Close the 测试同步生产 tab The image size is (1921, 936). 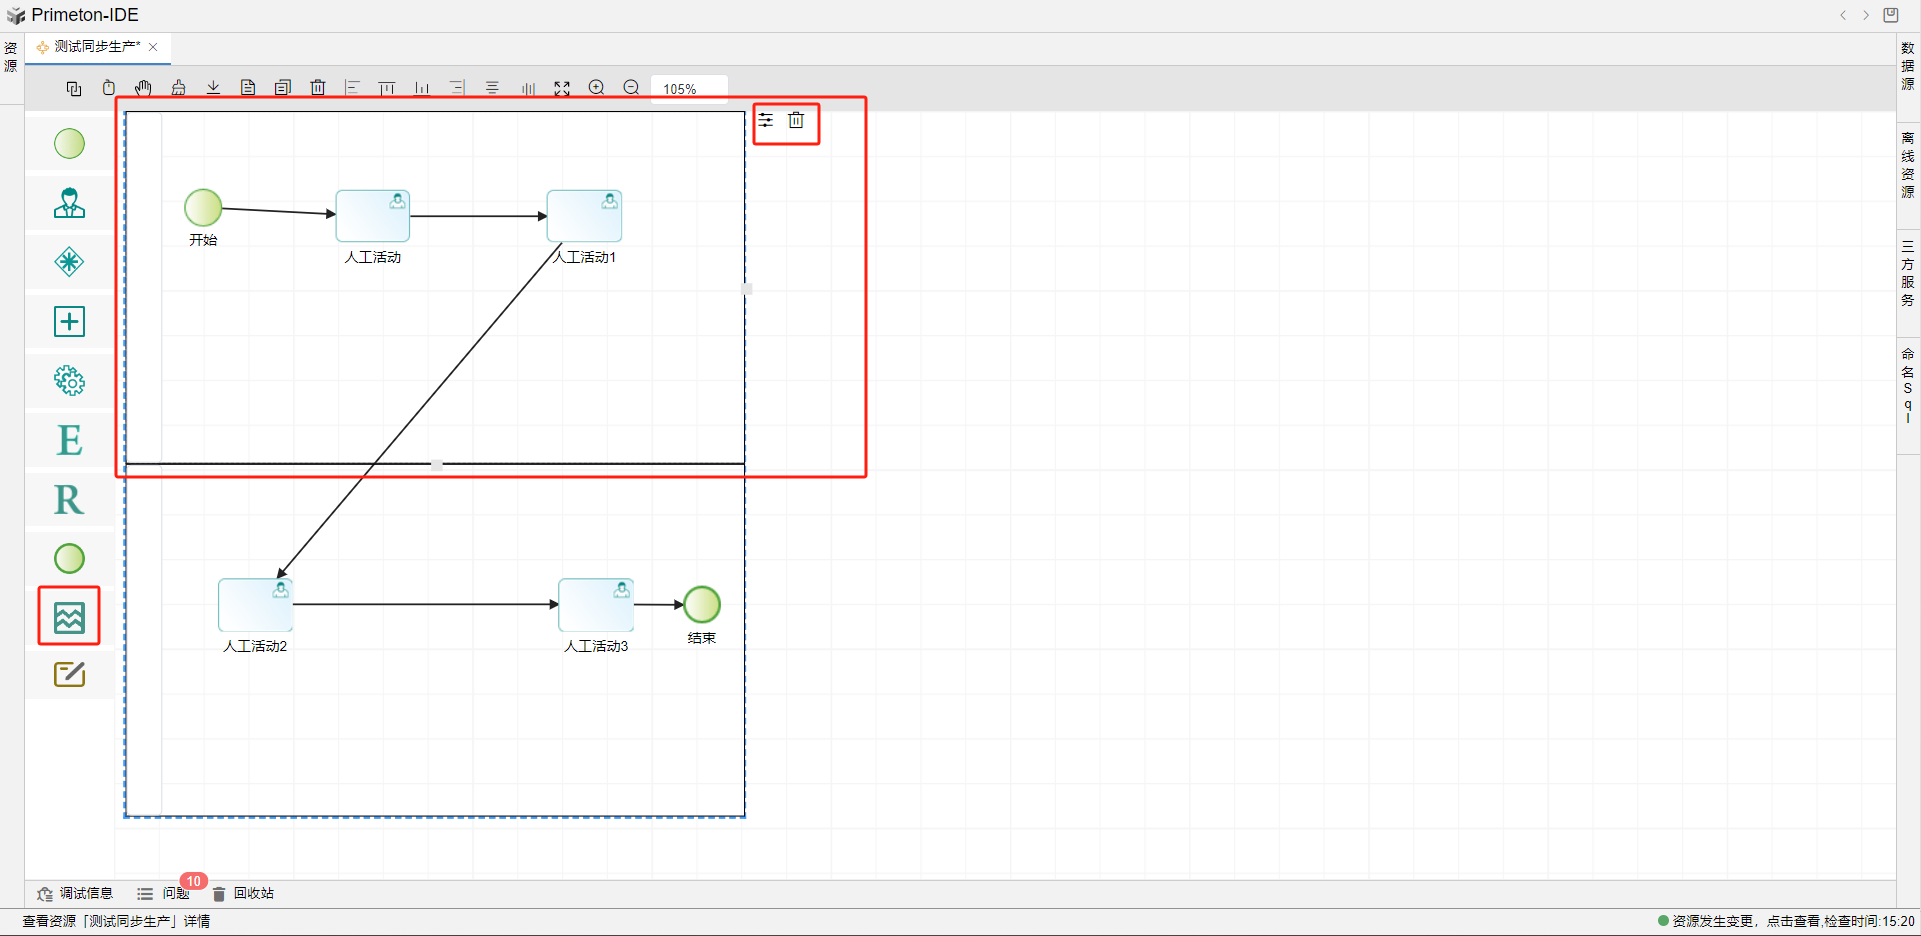pyautogui.click(x=153, y=47)
